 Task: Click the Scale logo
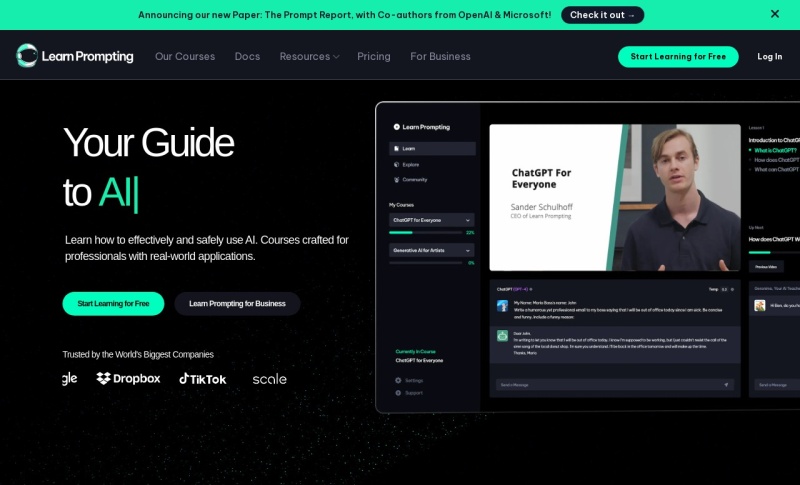[x=269, y=379]
